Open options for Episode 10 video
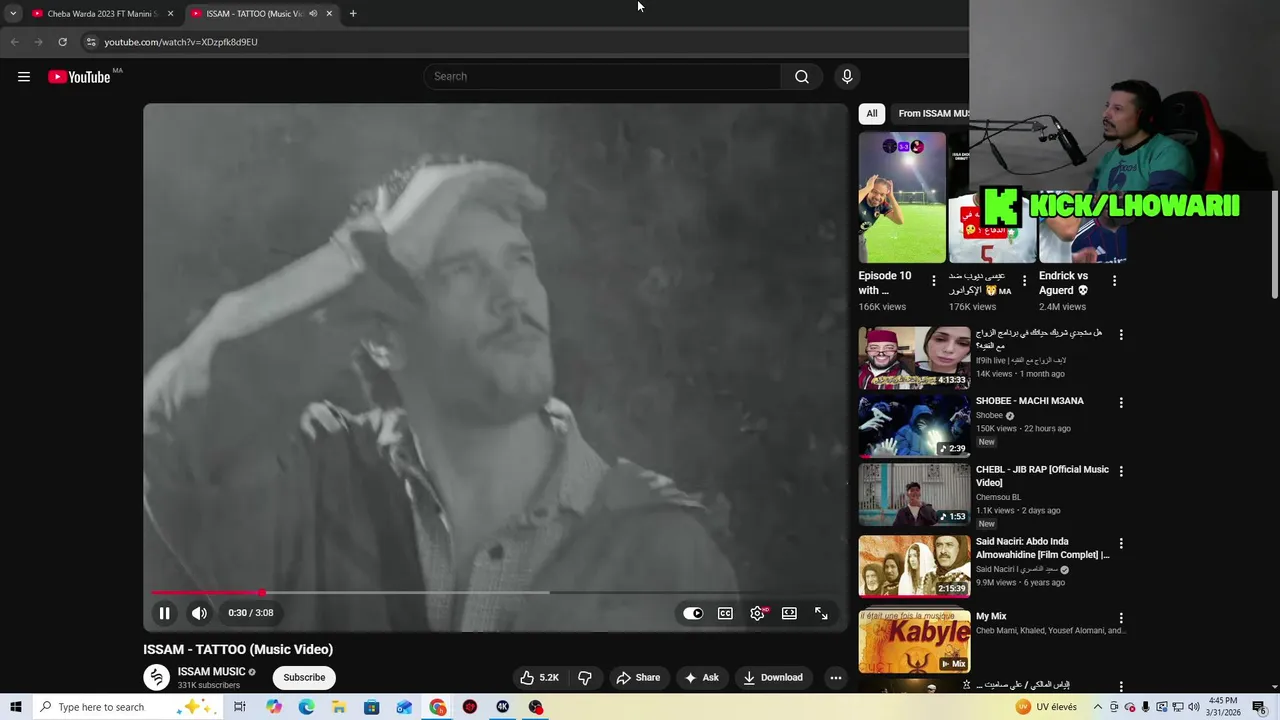Screen dimensions: 1280x720 pyautogui.click(x=934, y=281)
